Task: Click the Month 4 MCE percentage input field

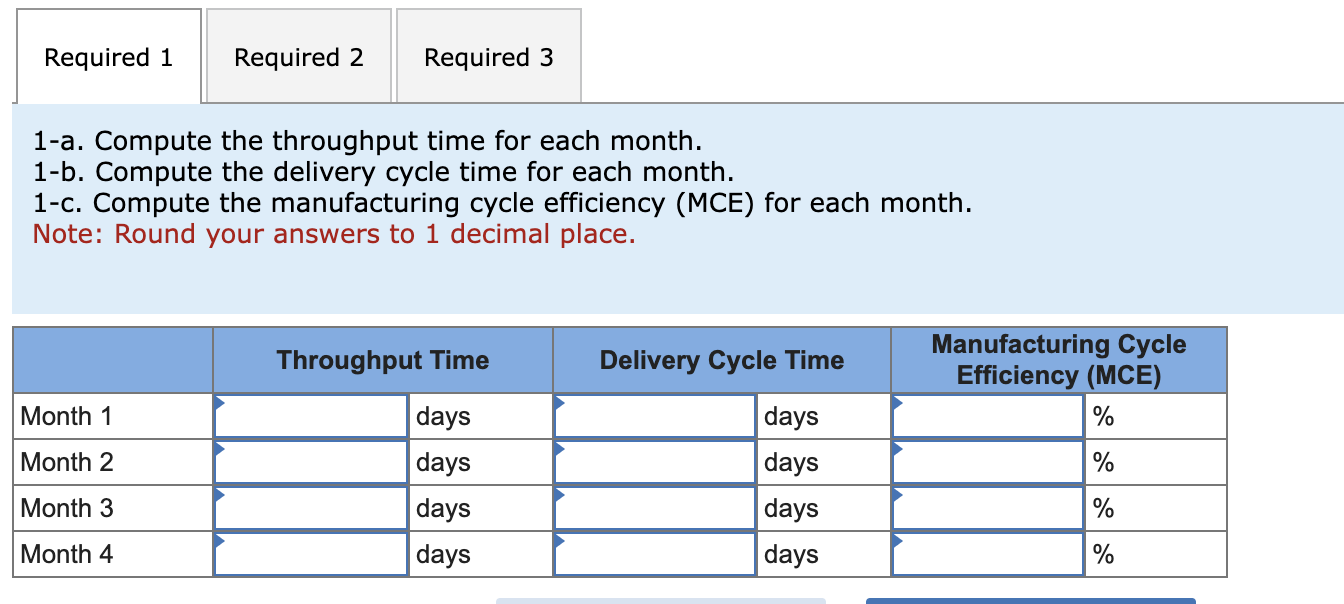Action: click(987, 553)
